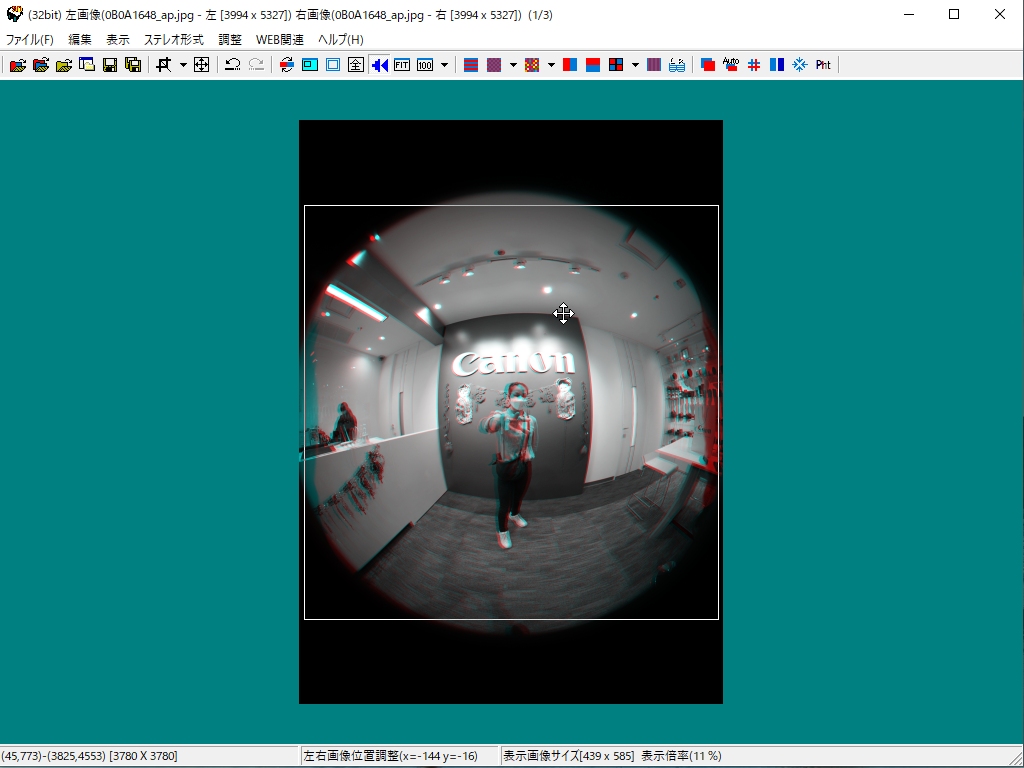1024x768 pixels.
Task: Open dropdown beside the four-square grid icon
Action: click(635, 65)
